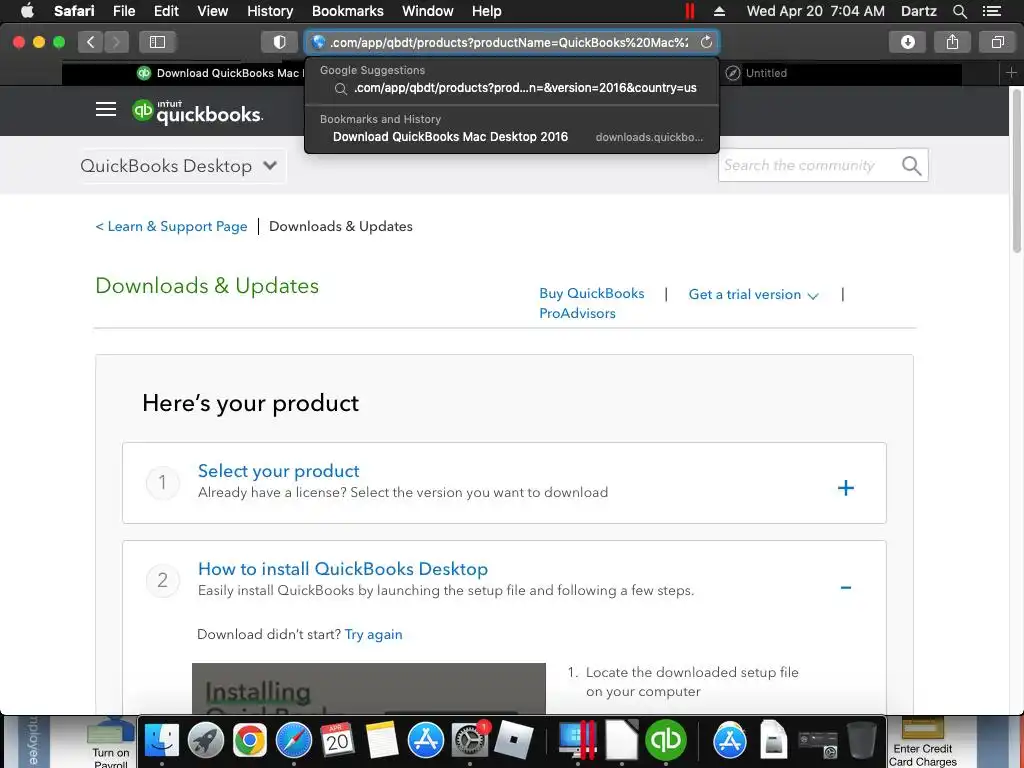
Task: Open the Roblox icon in the dock
Action: click(x=514, y=741)
